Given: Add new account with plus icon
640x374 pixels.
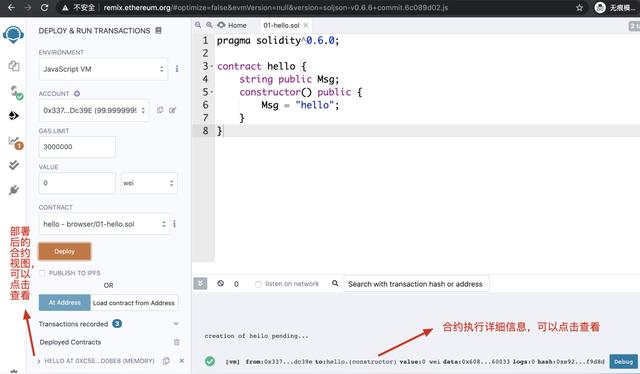Looking at the screenshot, I should pyautogui.click(x=77, y=94).
